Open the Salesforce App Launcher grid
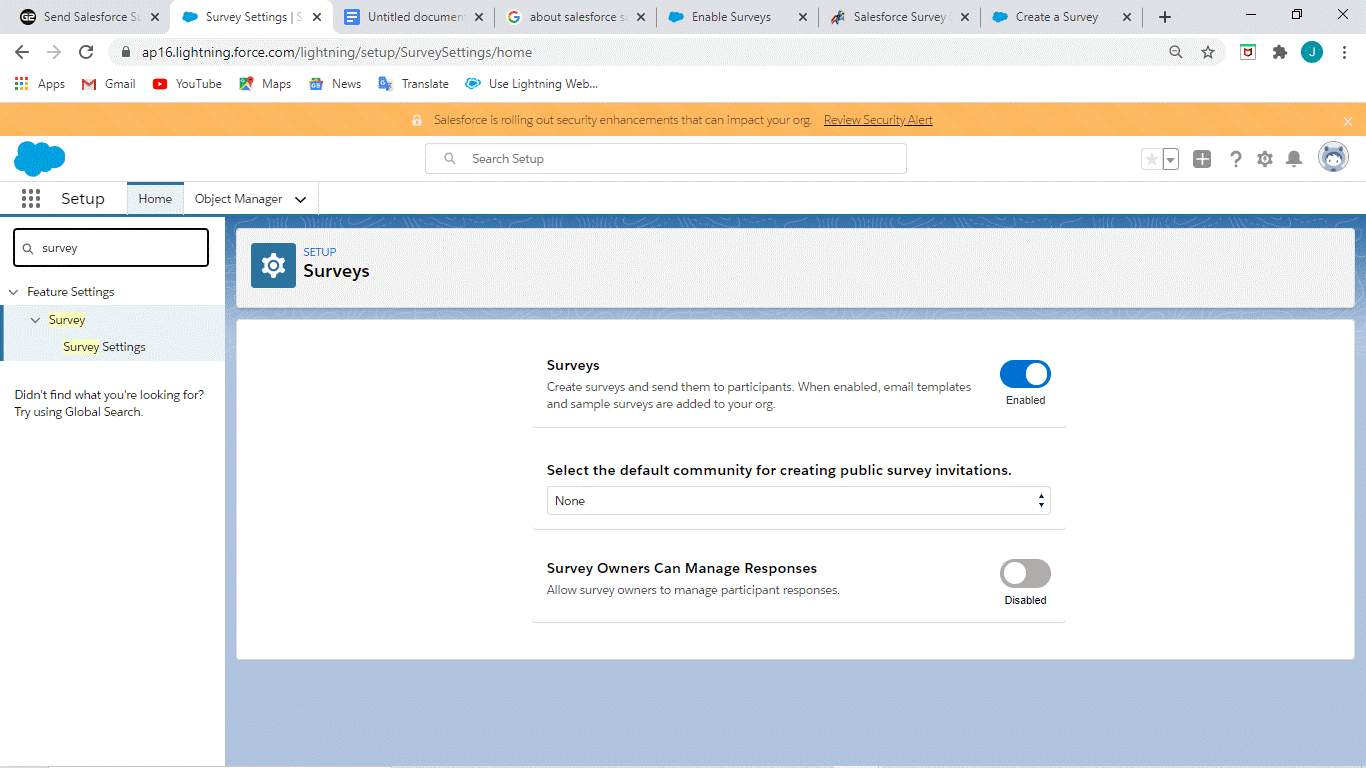The image size is (1366, 768). coord(31,198)
